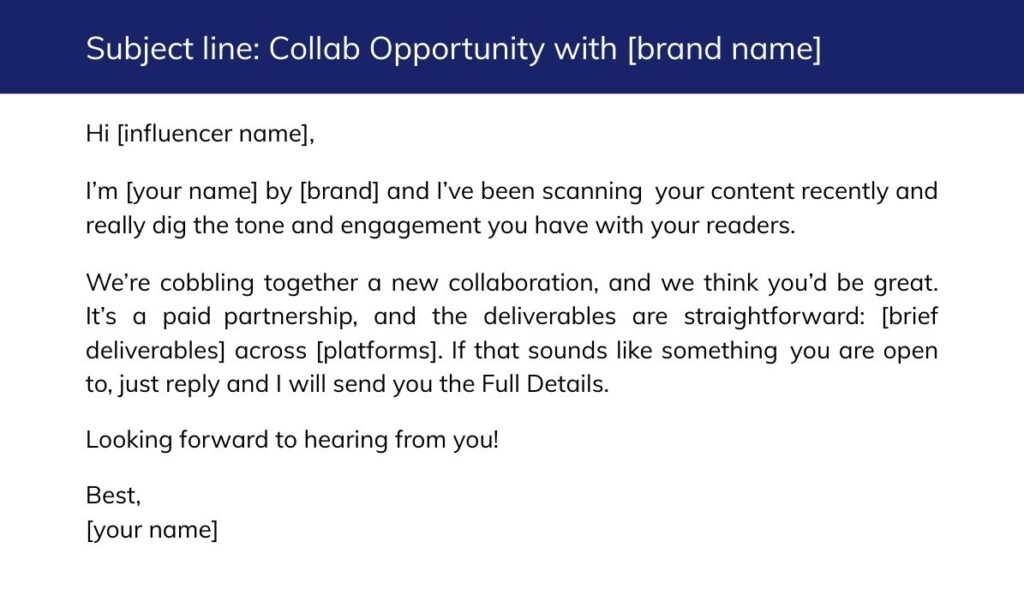The width and height of the screenshot is (1024, 614).
Task: Click the [brand] placeholder in first paragraph
Action: click(339, 191)
